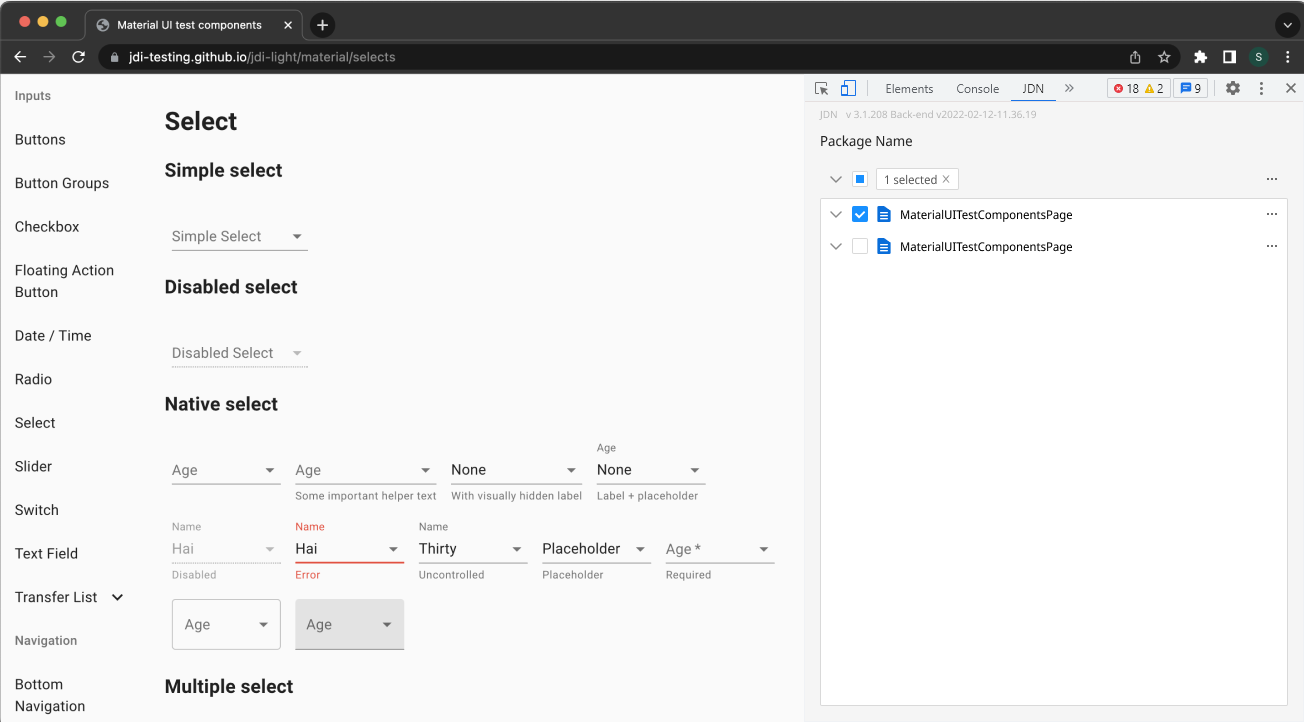Clear the 1 selected chip with X
The width and height of the screenshot is (1304, 722).
pos(946,180)
